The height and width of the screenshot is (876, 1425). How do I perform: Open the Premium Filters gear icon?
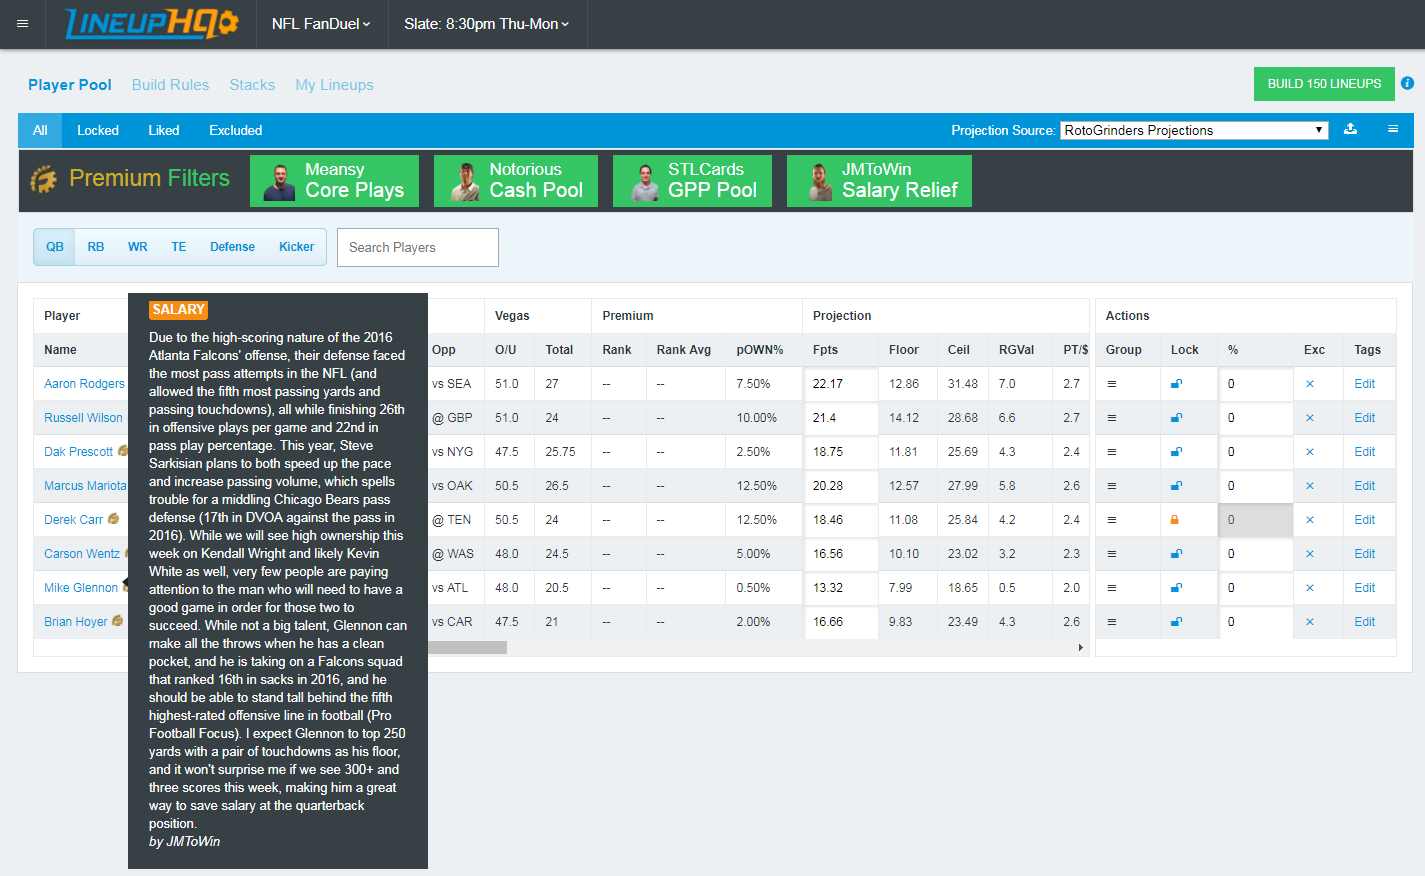coord(43,179)
